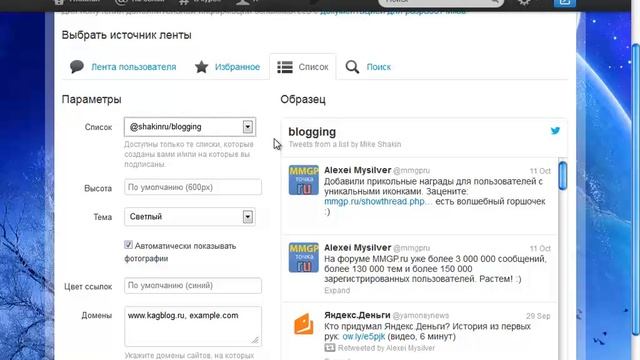Select the Список tab
This screenshot has height=360, width=640.
point(303,67)
